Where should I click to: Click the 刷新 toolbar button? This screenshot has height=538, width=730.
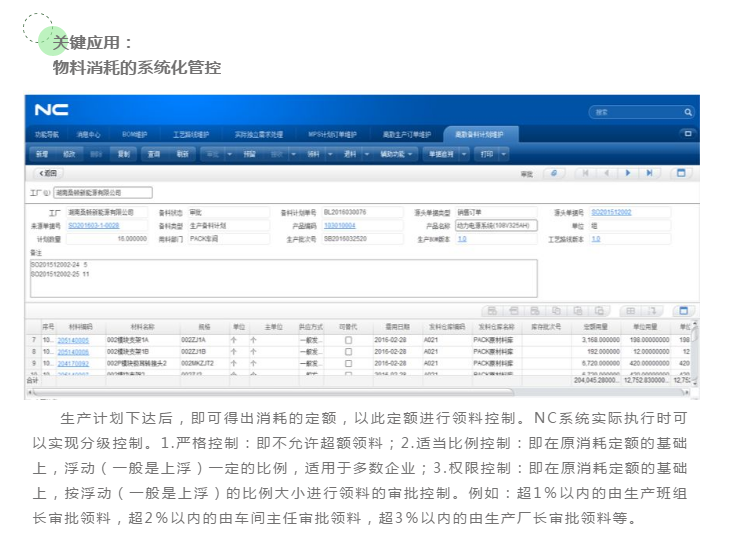point(182,154)
